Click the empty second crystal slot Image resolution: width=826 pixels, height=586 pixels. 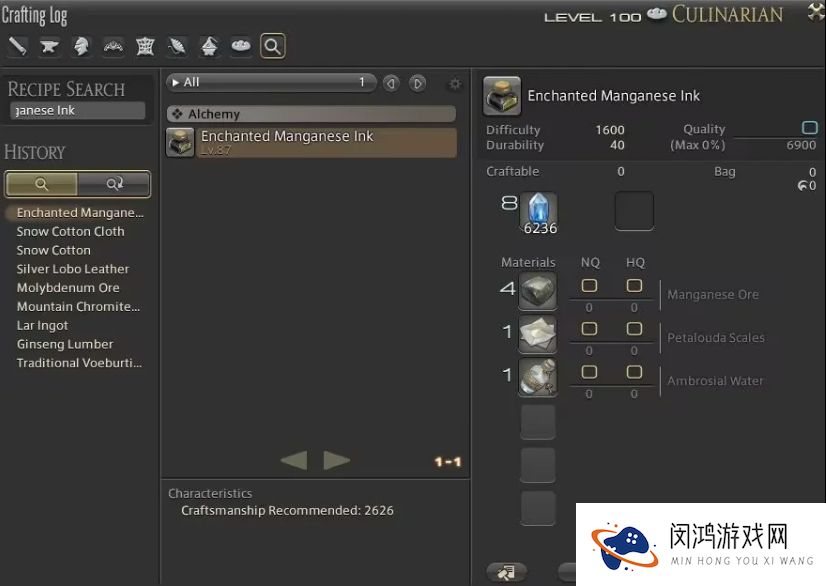[634, 211]
